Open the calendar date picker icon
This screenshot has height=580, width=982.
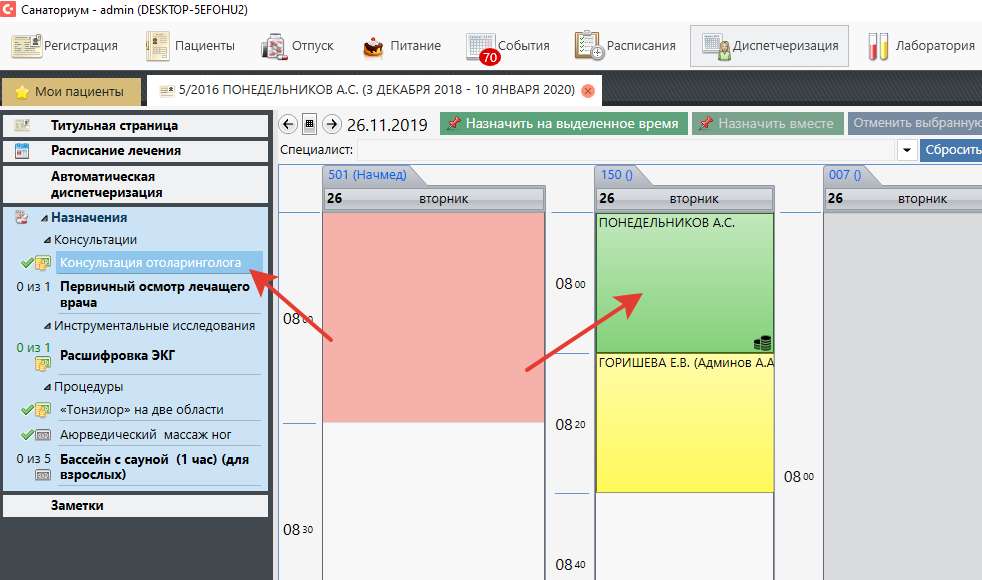pos(310,124)
